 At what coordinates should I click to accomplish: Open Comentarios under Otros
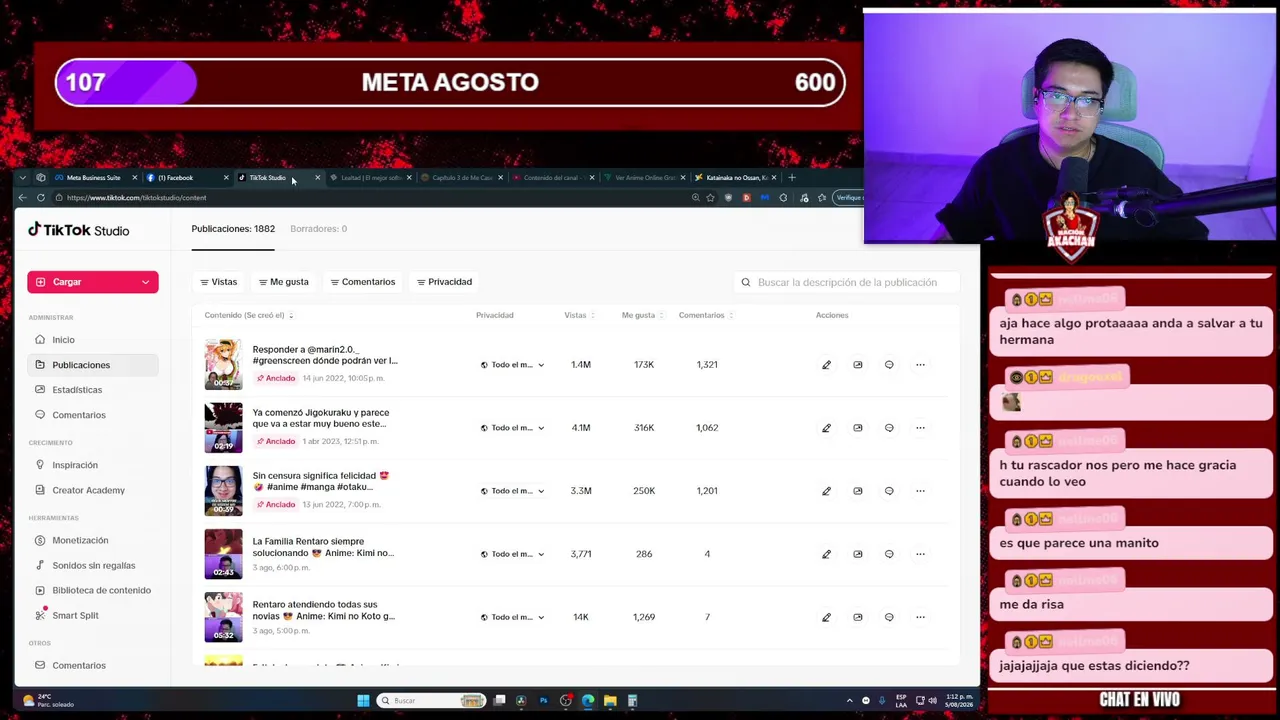tap(92, 666)
